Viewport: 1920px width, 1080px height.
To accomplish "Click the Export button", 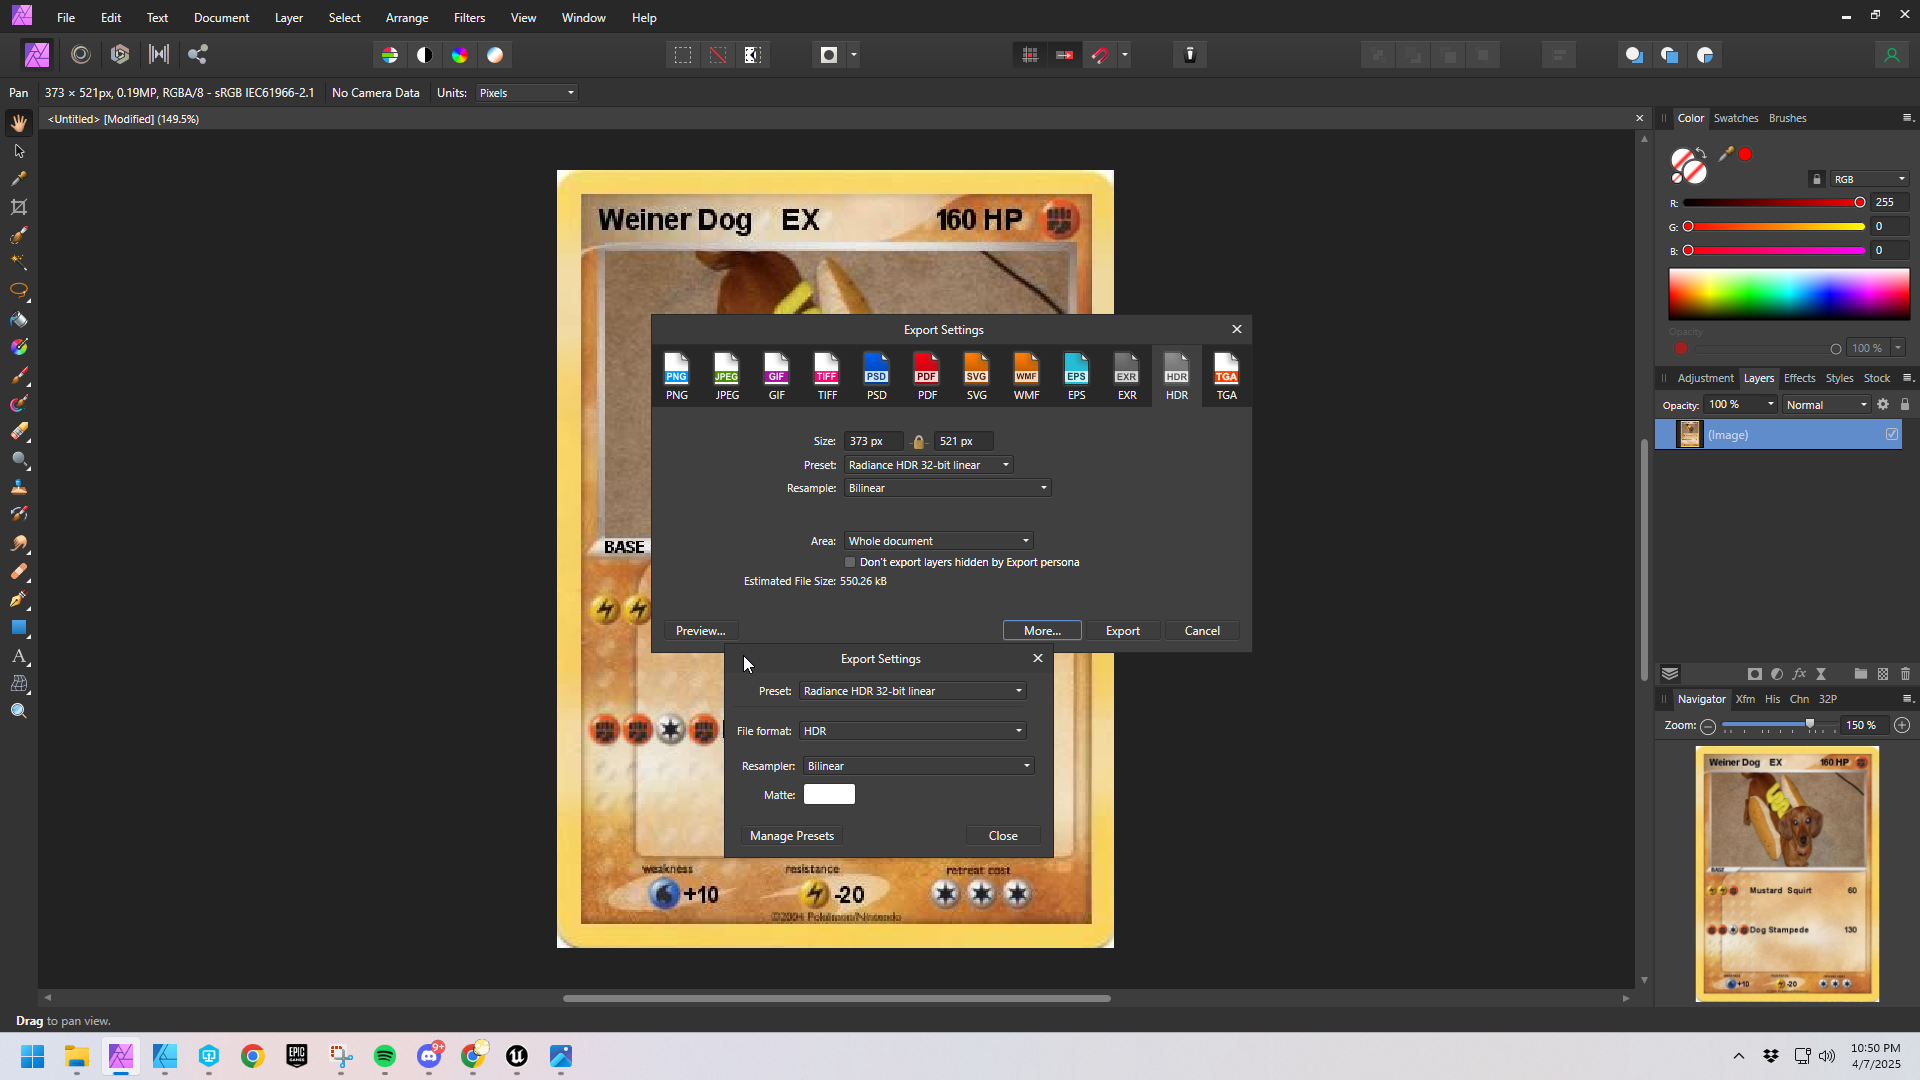I will [x=1122, y=631].
